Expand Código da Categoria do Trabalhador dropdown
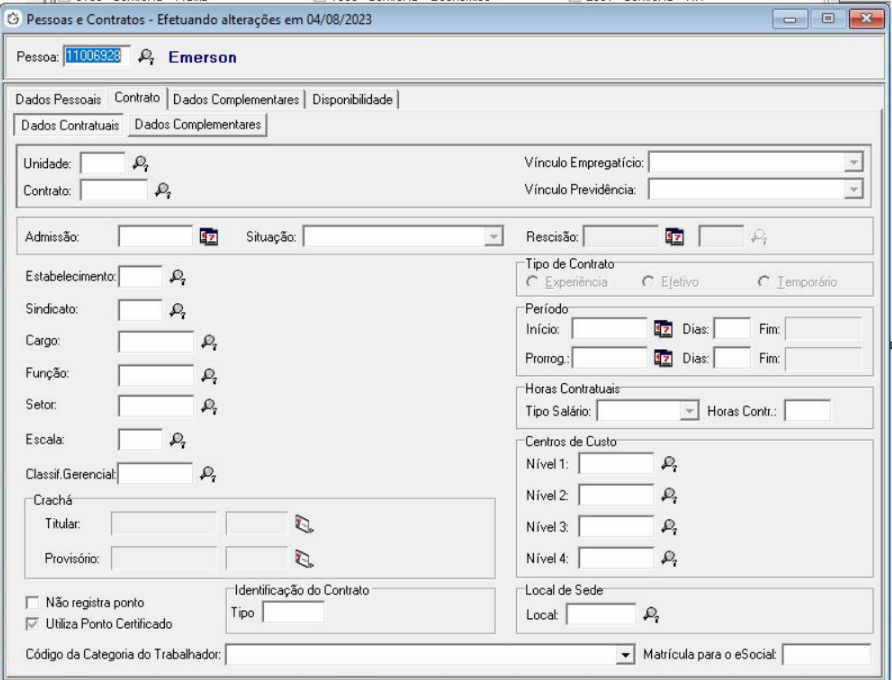Screen dimensions: 892x680 pyautogui.click(x=626, y=655)
